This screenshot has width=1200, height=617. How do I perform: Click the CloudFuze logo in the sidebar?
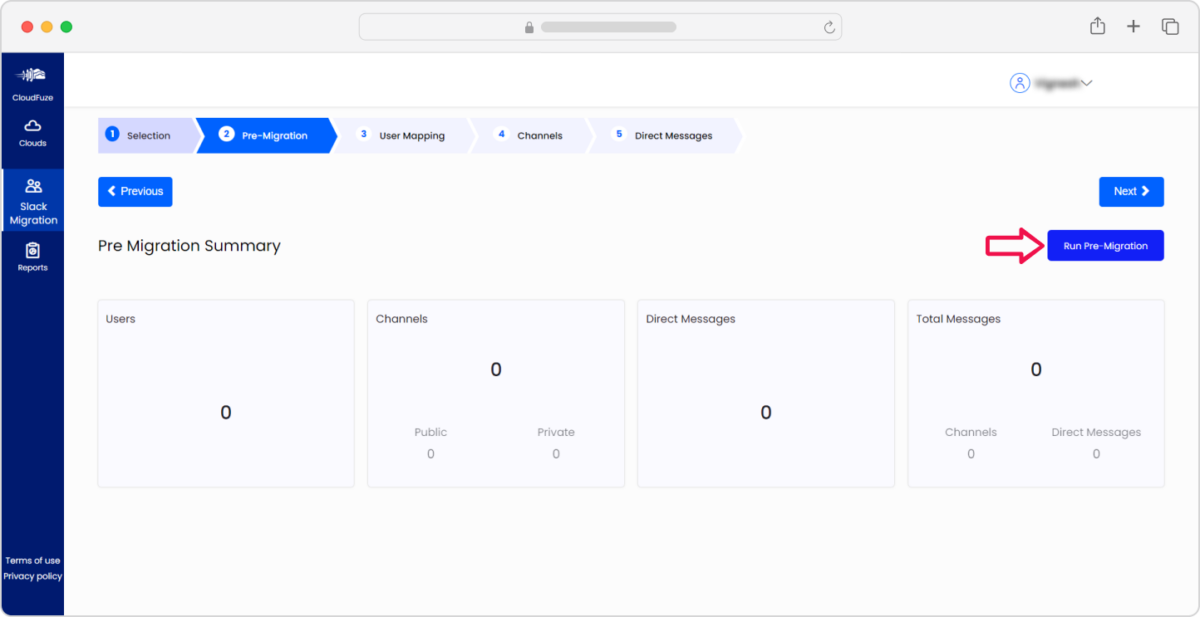[x=33, y=80]
